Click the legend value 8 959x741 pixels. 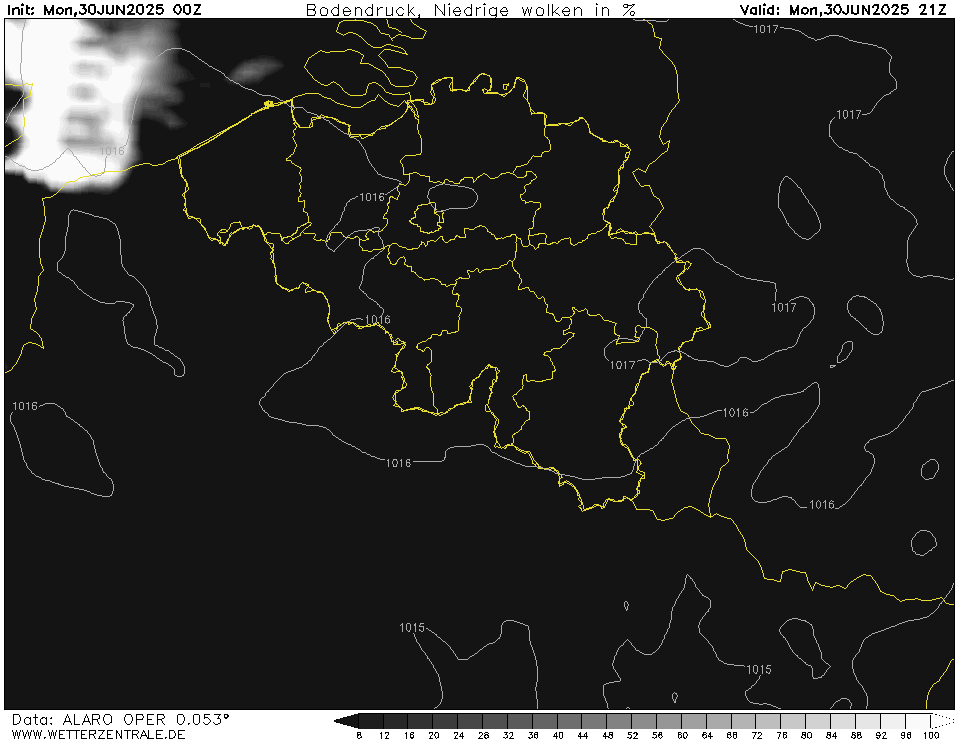pos(359,735)
